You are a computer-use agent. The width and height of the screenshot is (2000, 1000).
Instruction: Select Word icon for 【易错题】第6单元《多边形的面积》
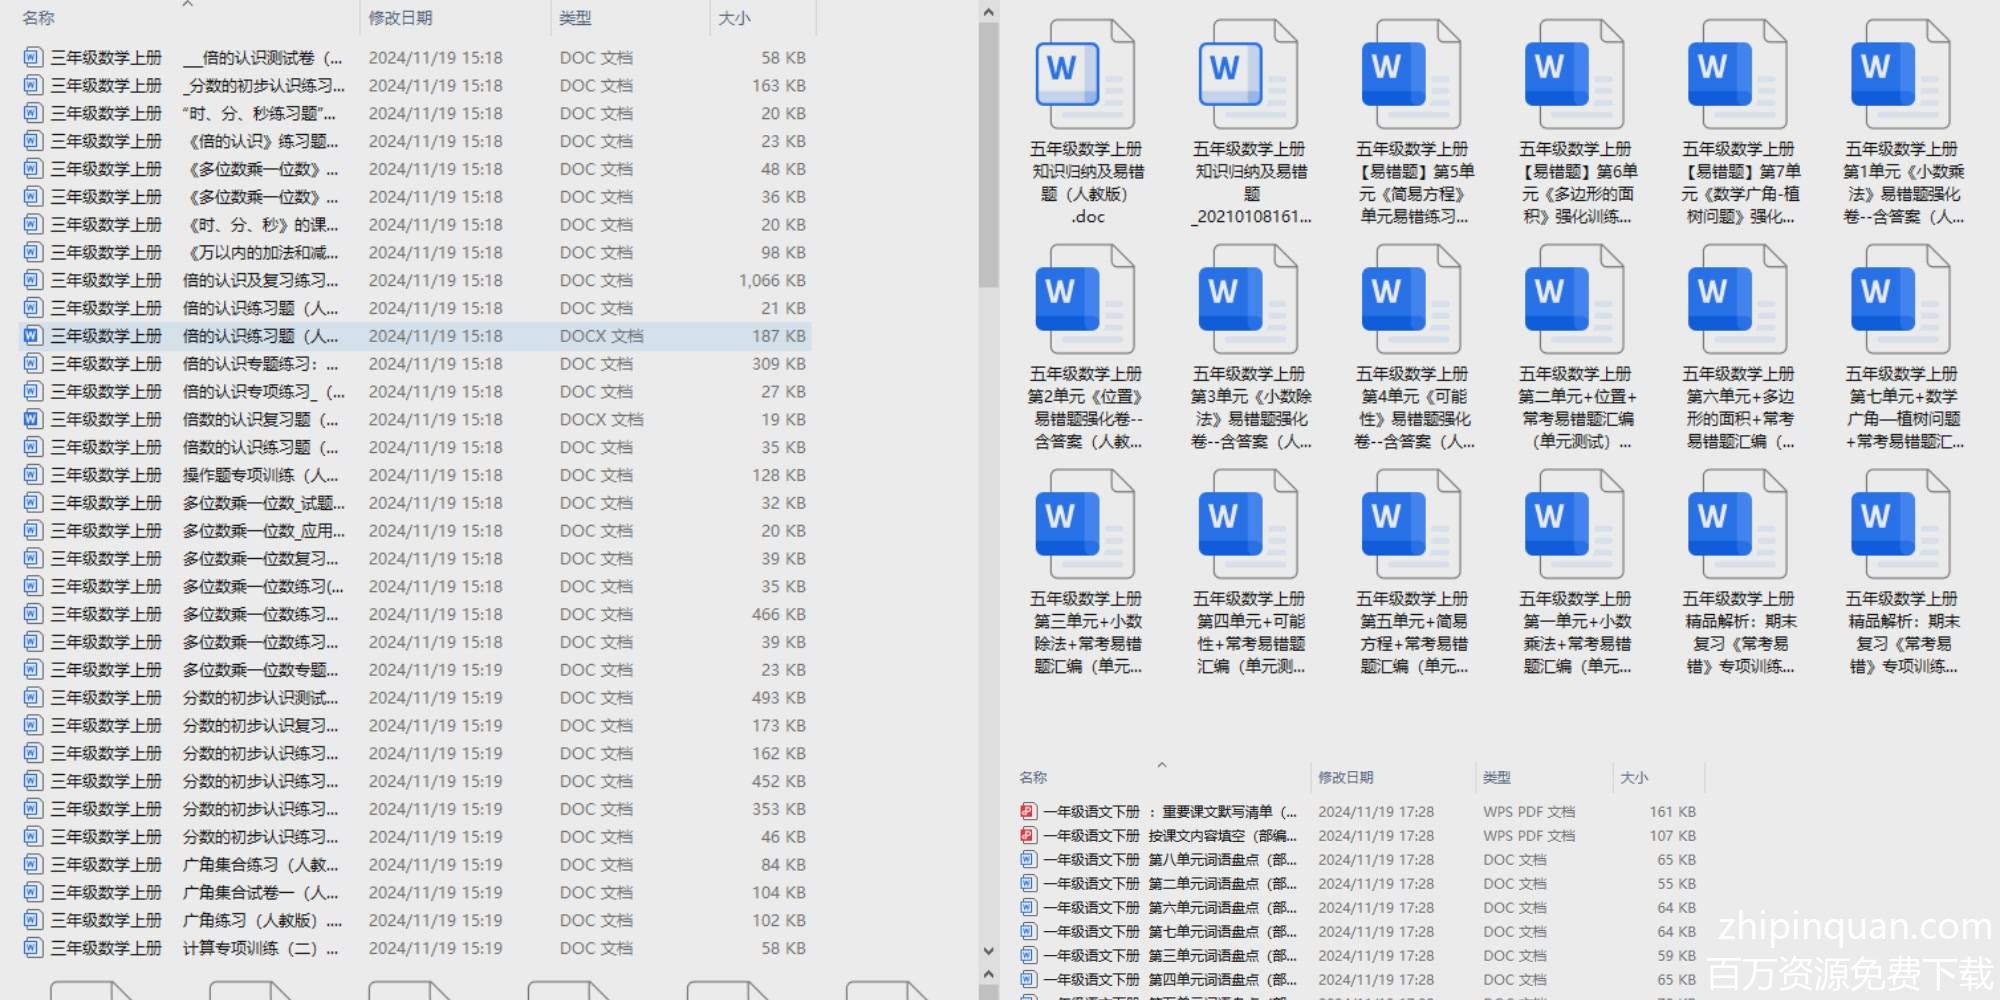pyautogui.click(x=1574, y=75)
